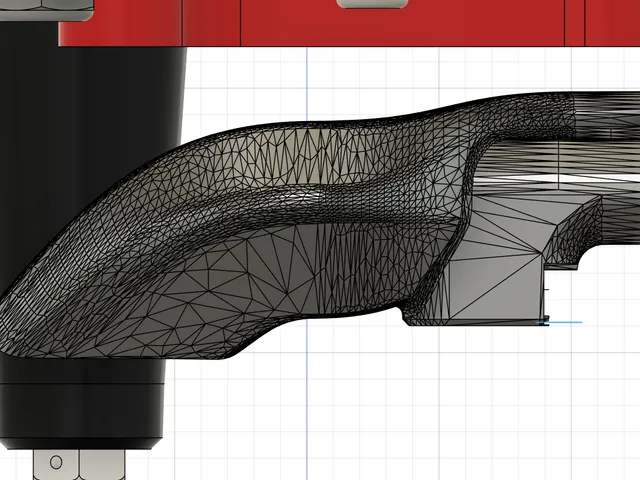
Task: Select the red block body at top
Action: click(349, 23)
